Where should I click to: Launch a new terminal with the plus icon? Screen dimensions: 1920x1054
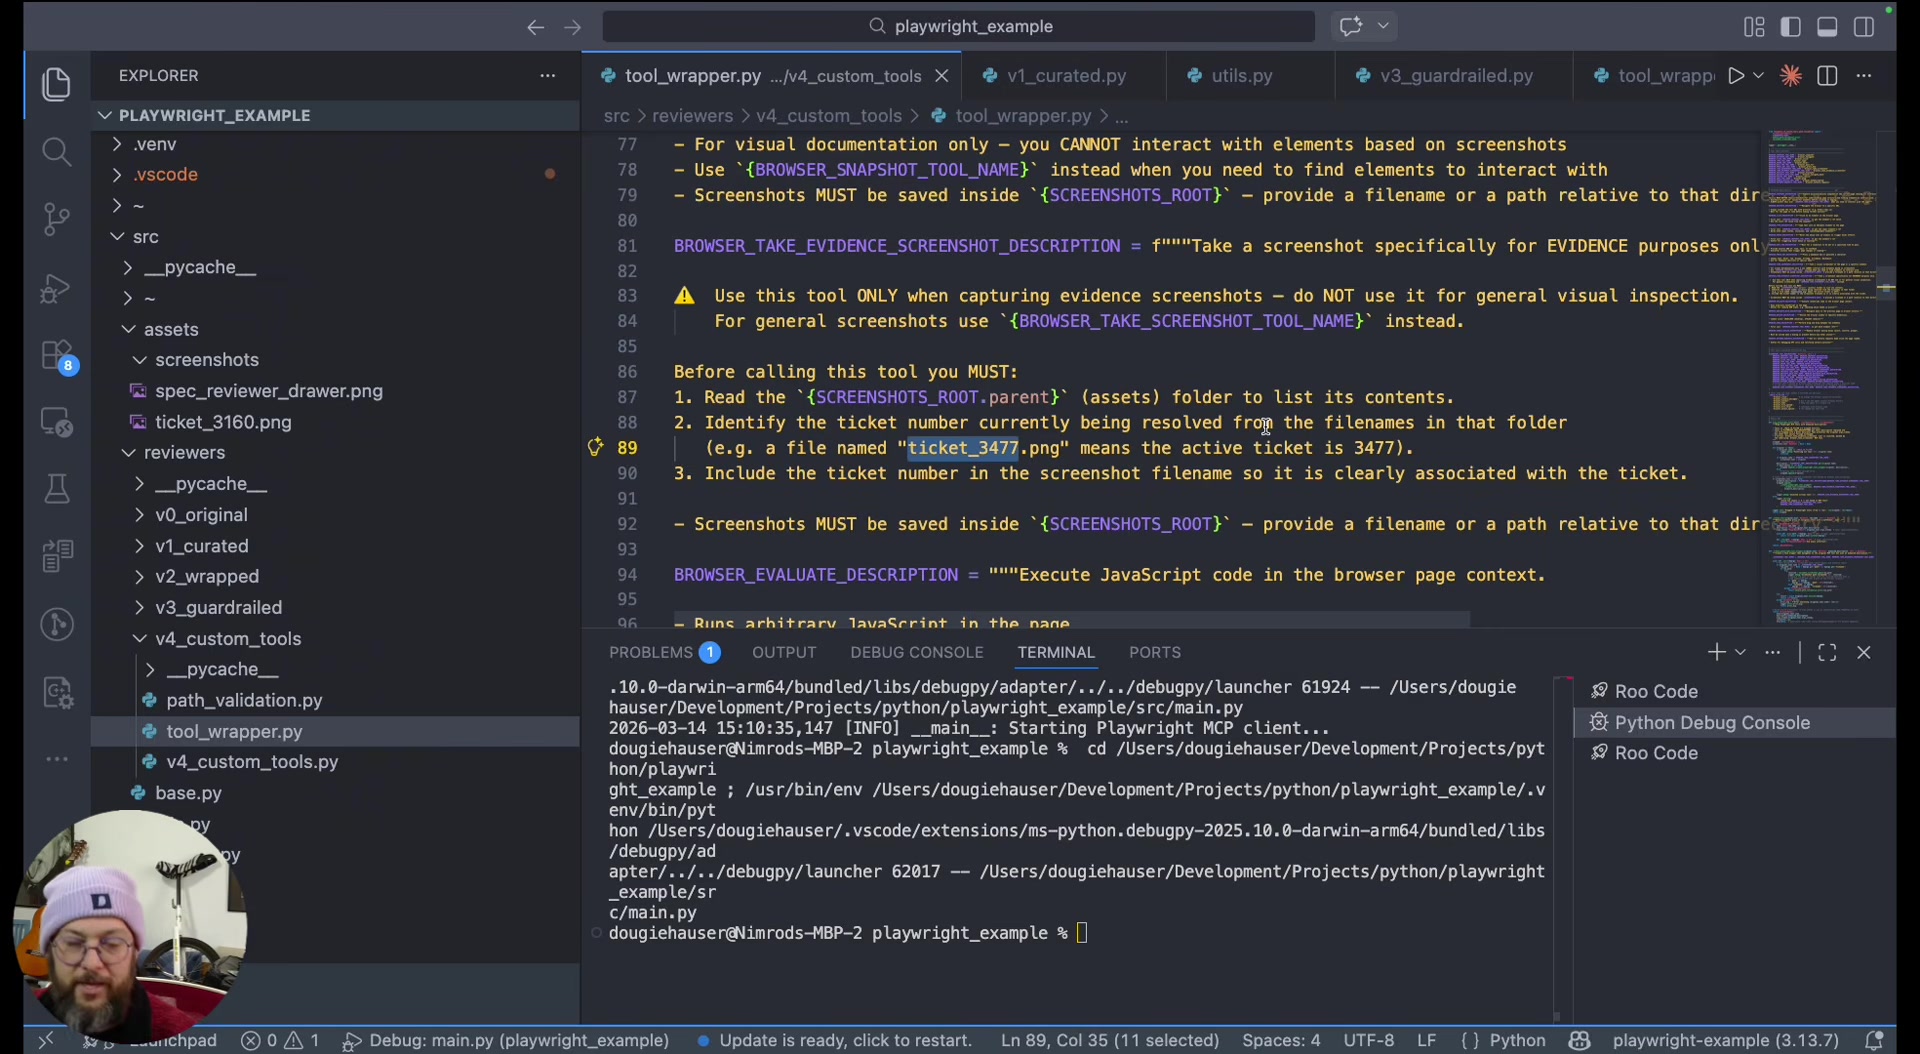(1715, 652)
